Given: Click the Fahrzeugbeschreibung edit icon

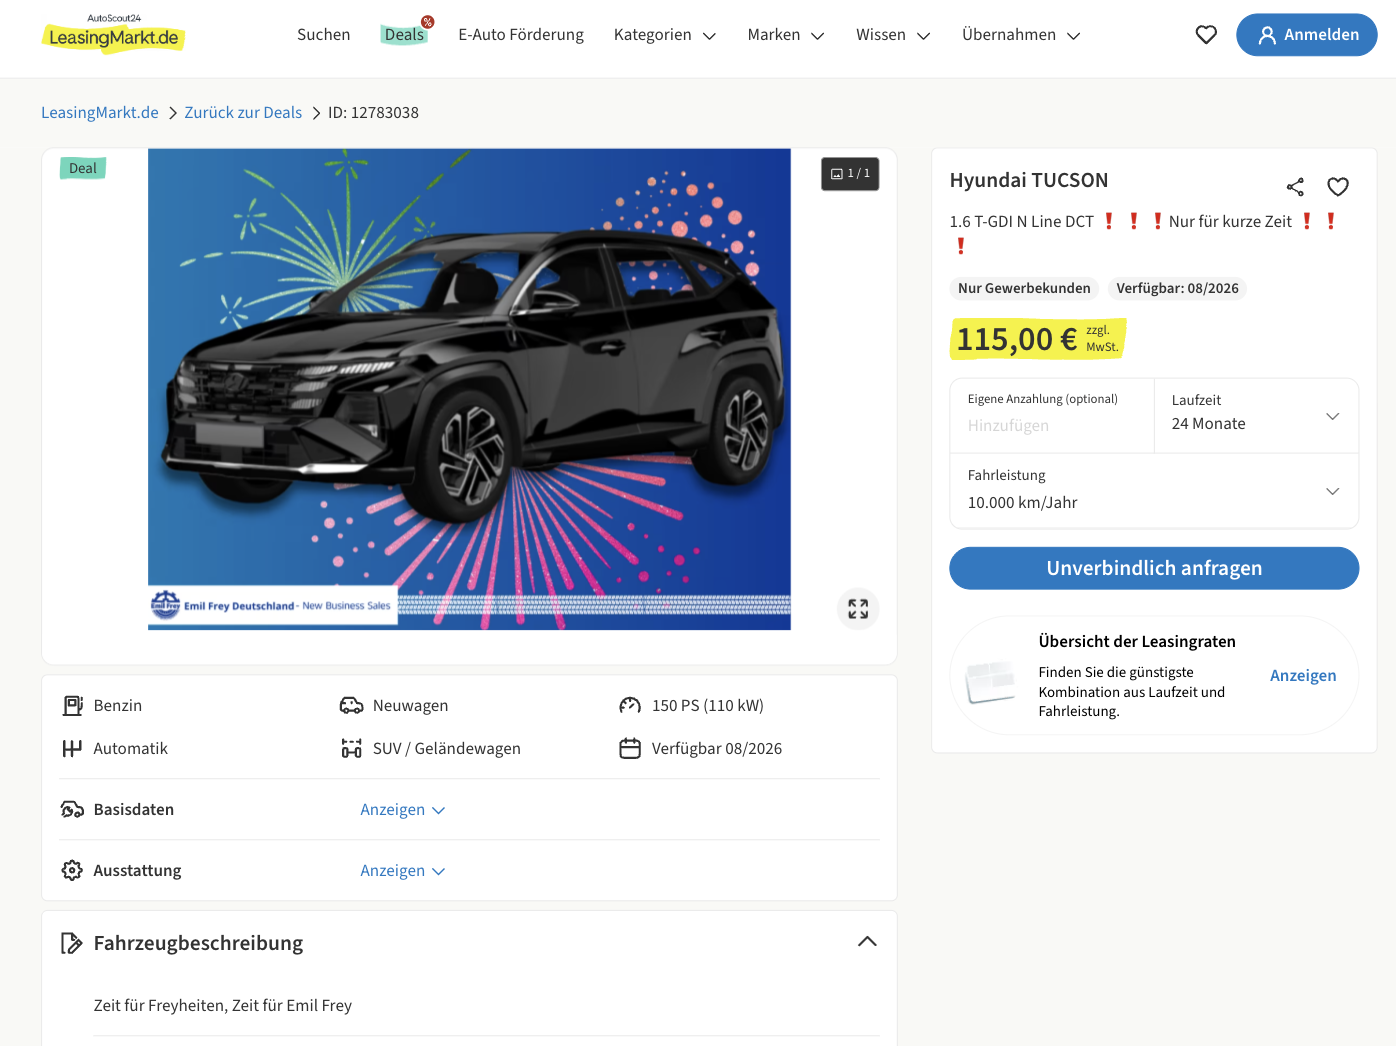Looking at the screenshot, I should point(71,943).
